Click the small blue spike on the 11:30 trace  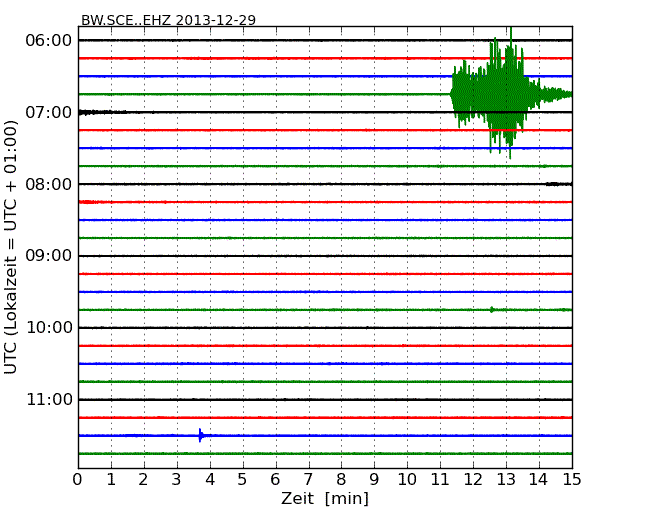point(201,435)
